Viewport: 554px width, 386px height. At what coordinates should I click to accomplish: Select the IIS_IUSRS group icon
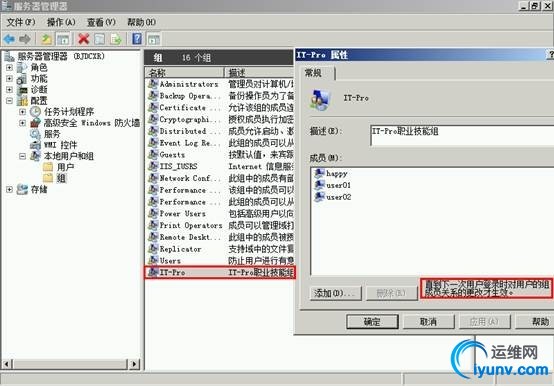(153, 166)
